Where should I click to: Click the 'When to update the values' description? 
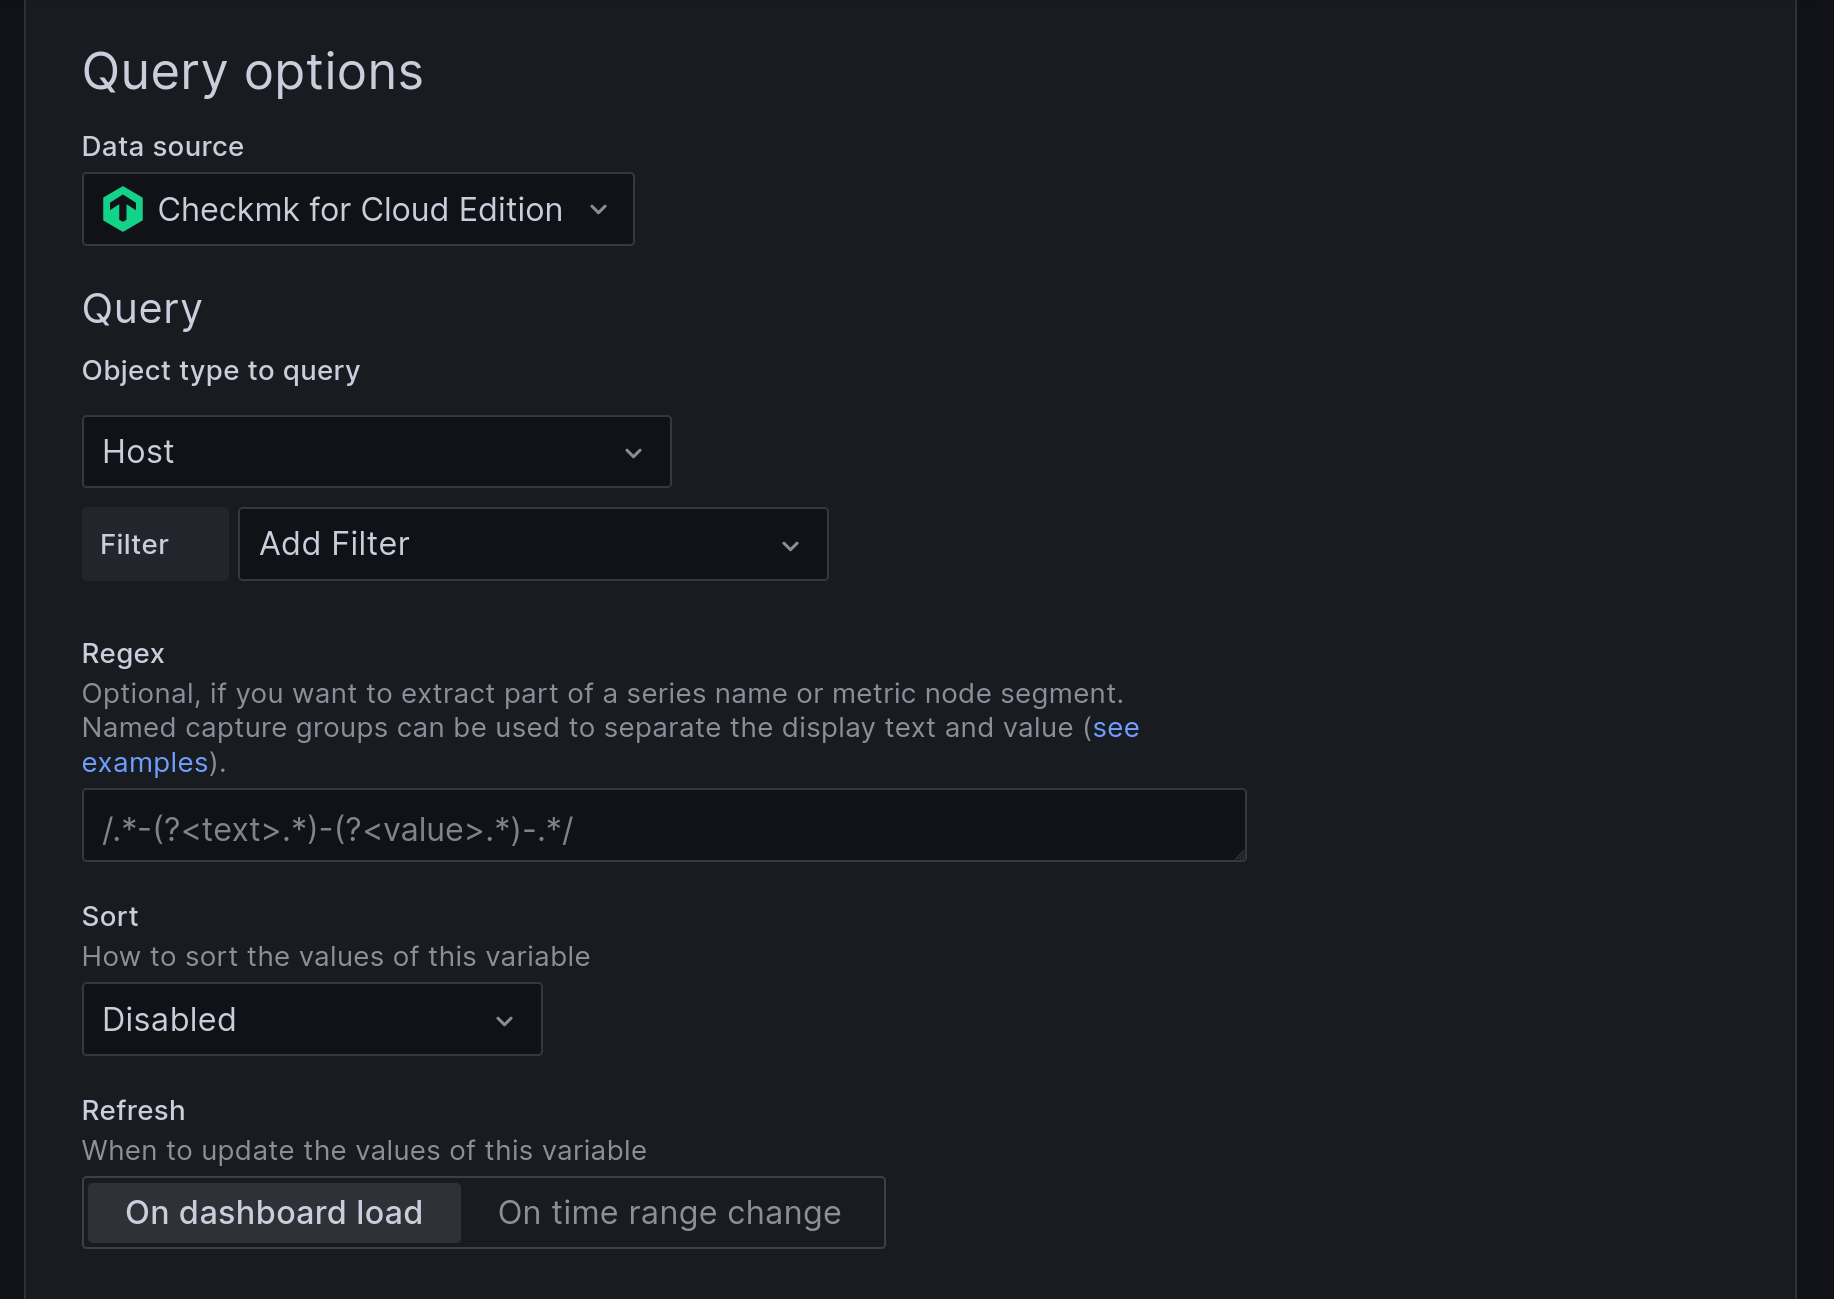[364, 1151]
